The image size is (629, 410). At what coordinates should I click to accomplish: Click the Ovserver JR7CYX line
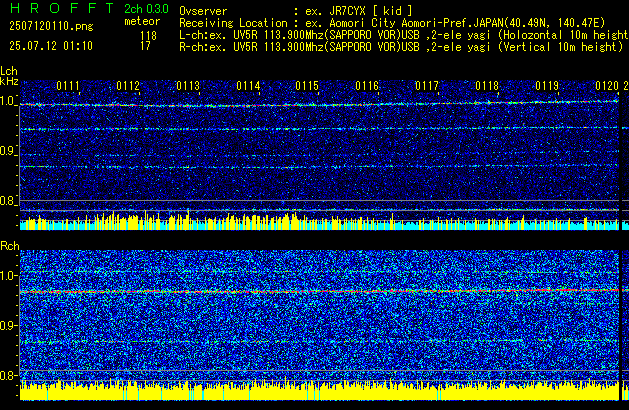coord(296,11)
